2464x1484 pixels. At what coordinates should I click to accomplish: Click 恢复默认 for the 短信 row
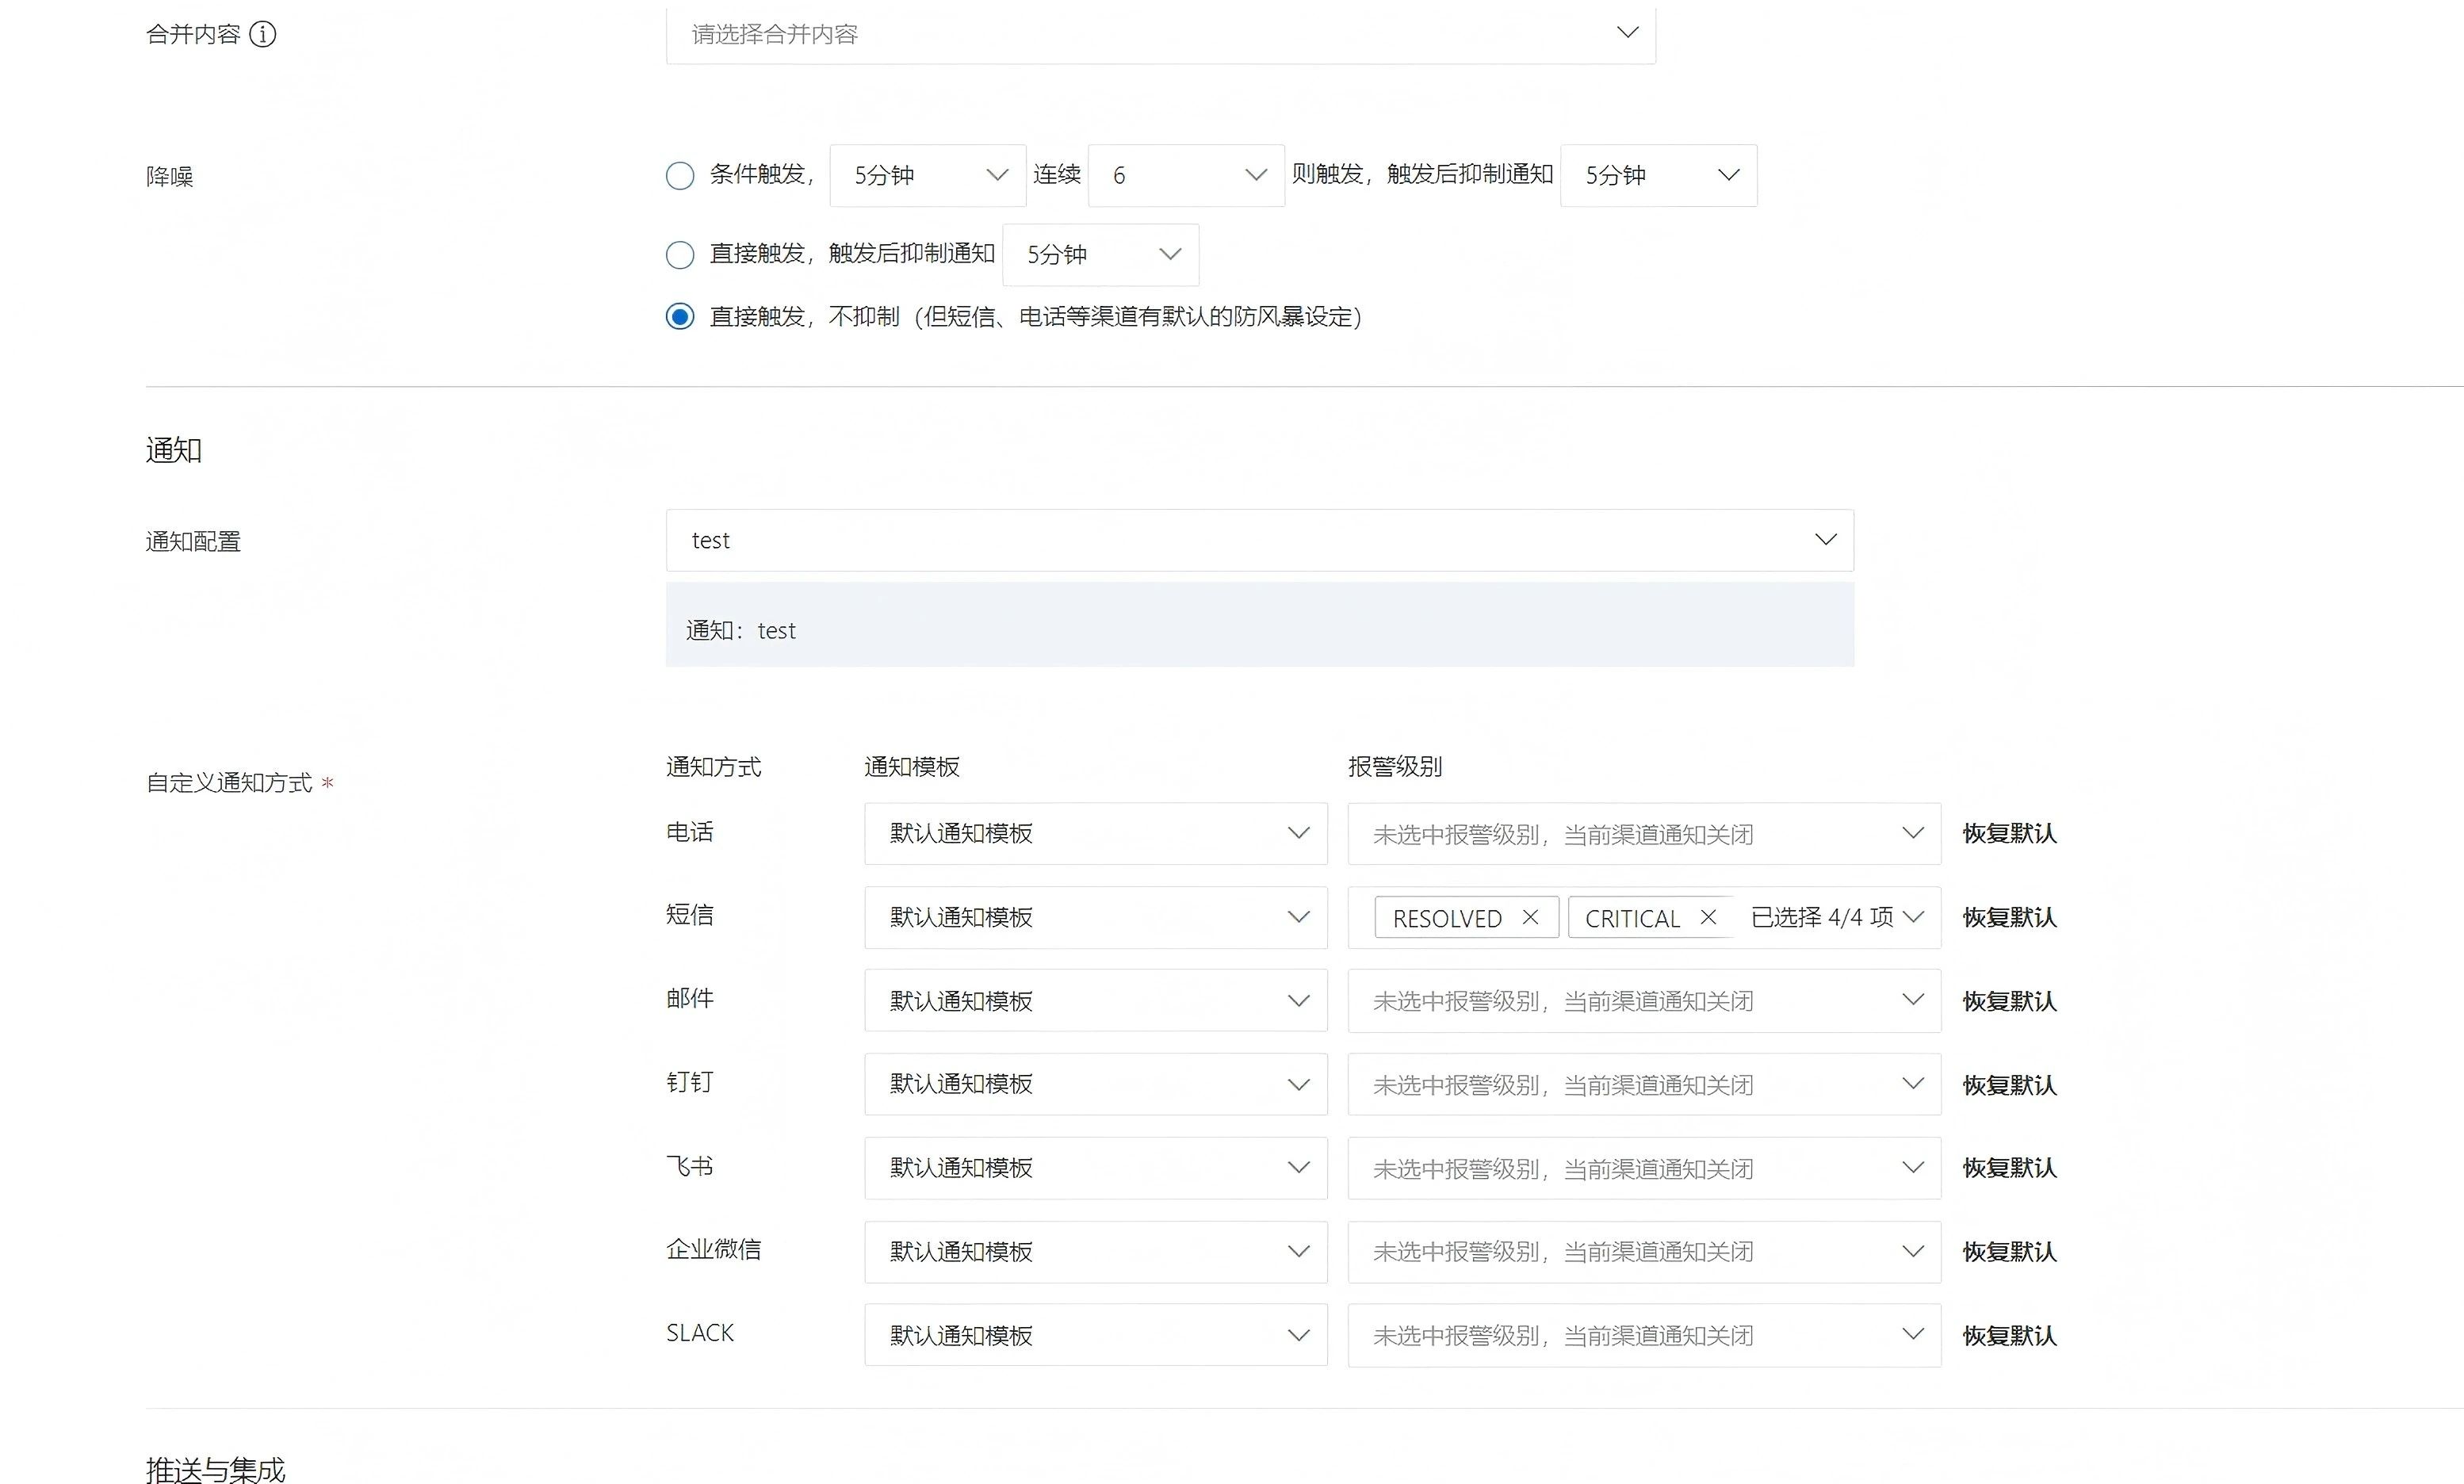coord(2010,918)
